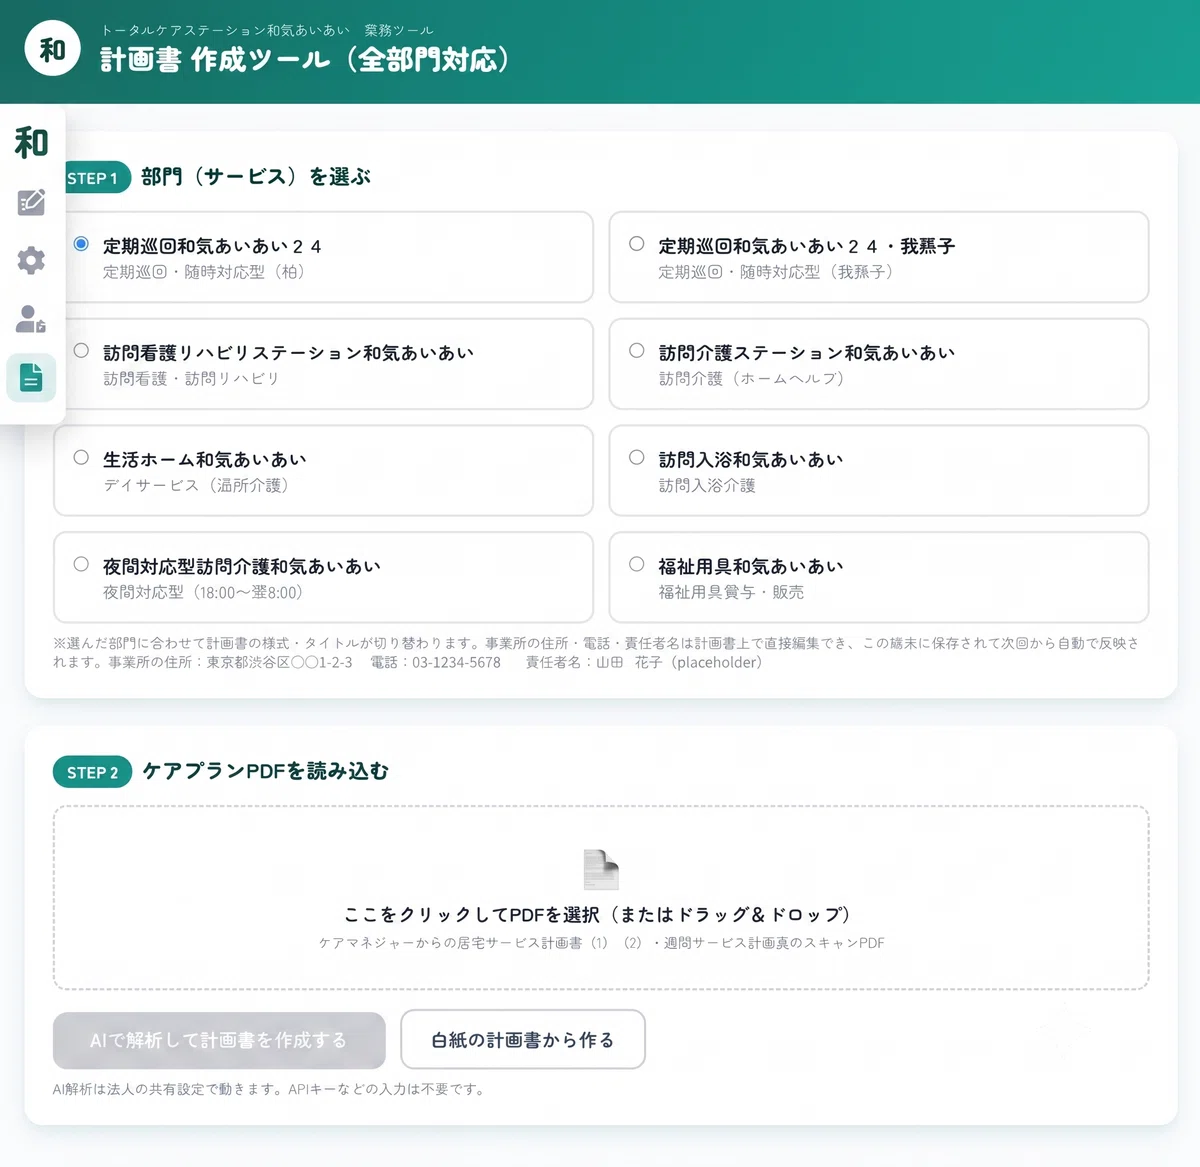Open the edit note sidebar icon
This screenshot has height=1167, width=1200.
pos(31,202)
